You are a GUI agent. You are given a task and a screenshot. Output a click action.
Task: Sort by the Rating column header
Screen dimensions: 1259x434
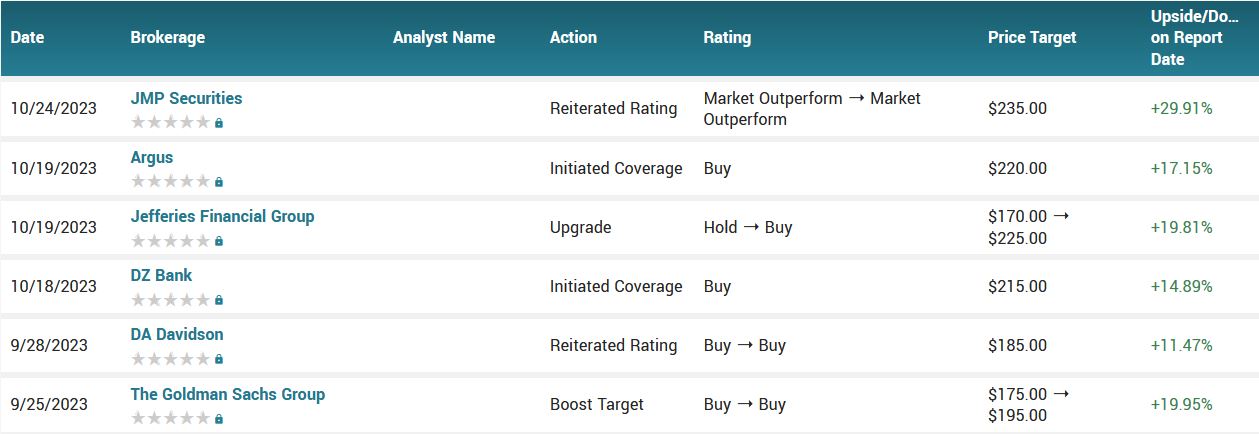pyautogui.click(x=727, y=37)
